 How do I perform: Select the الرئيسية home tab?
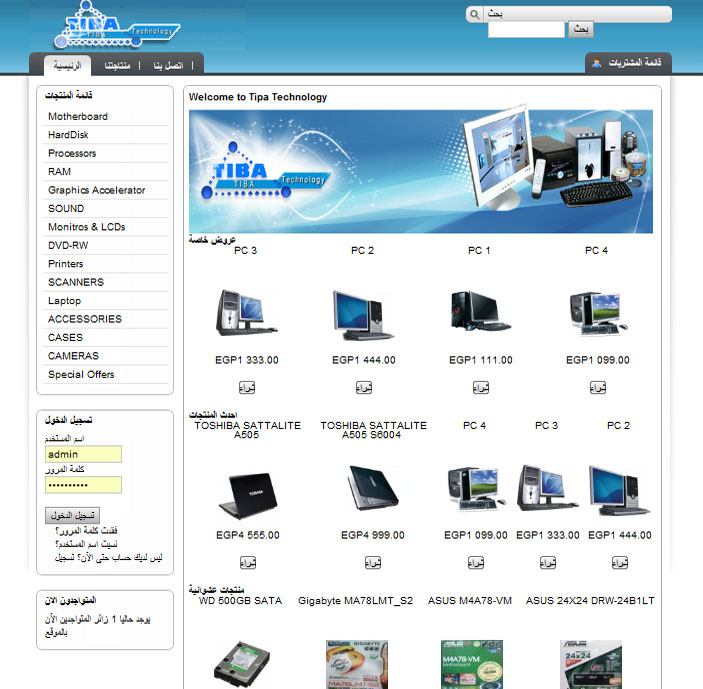tap(67, 65)
